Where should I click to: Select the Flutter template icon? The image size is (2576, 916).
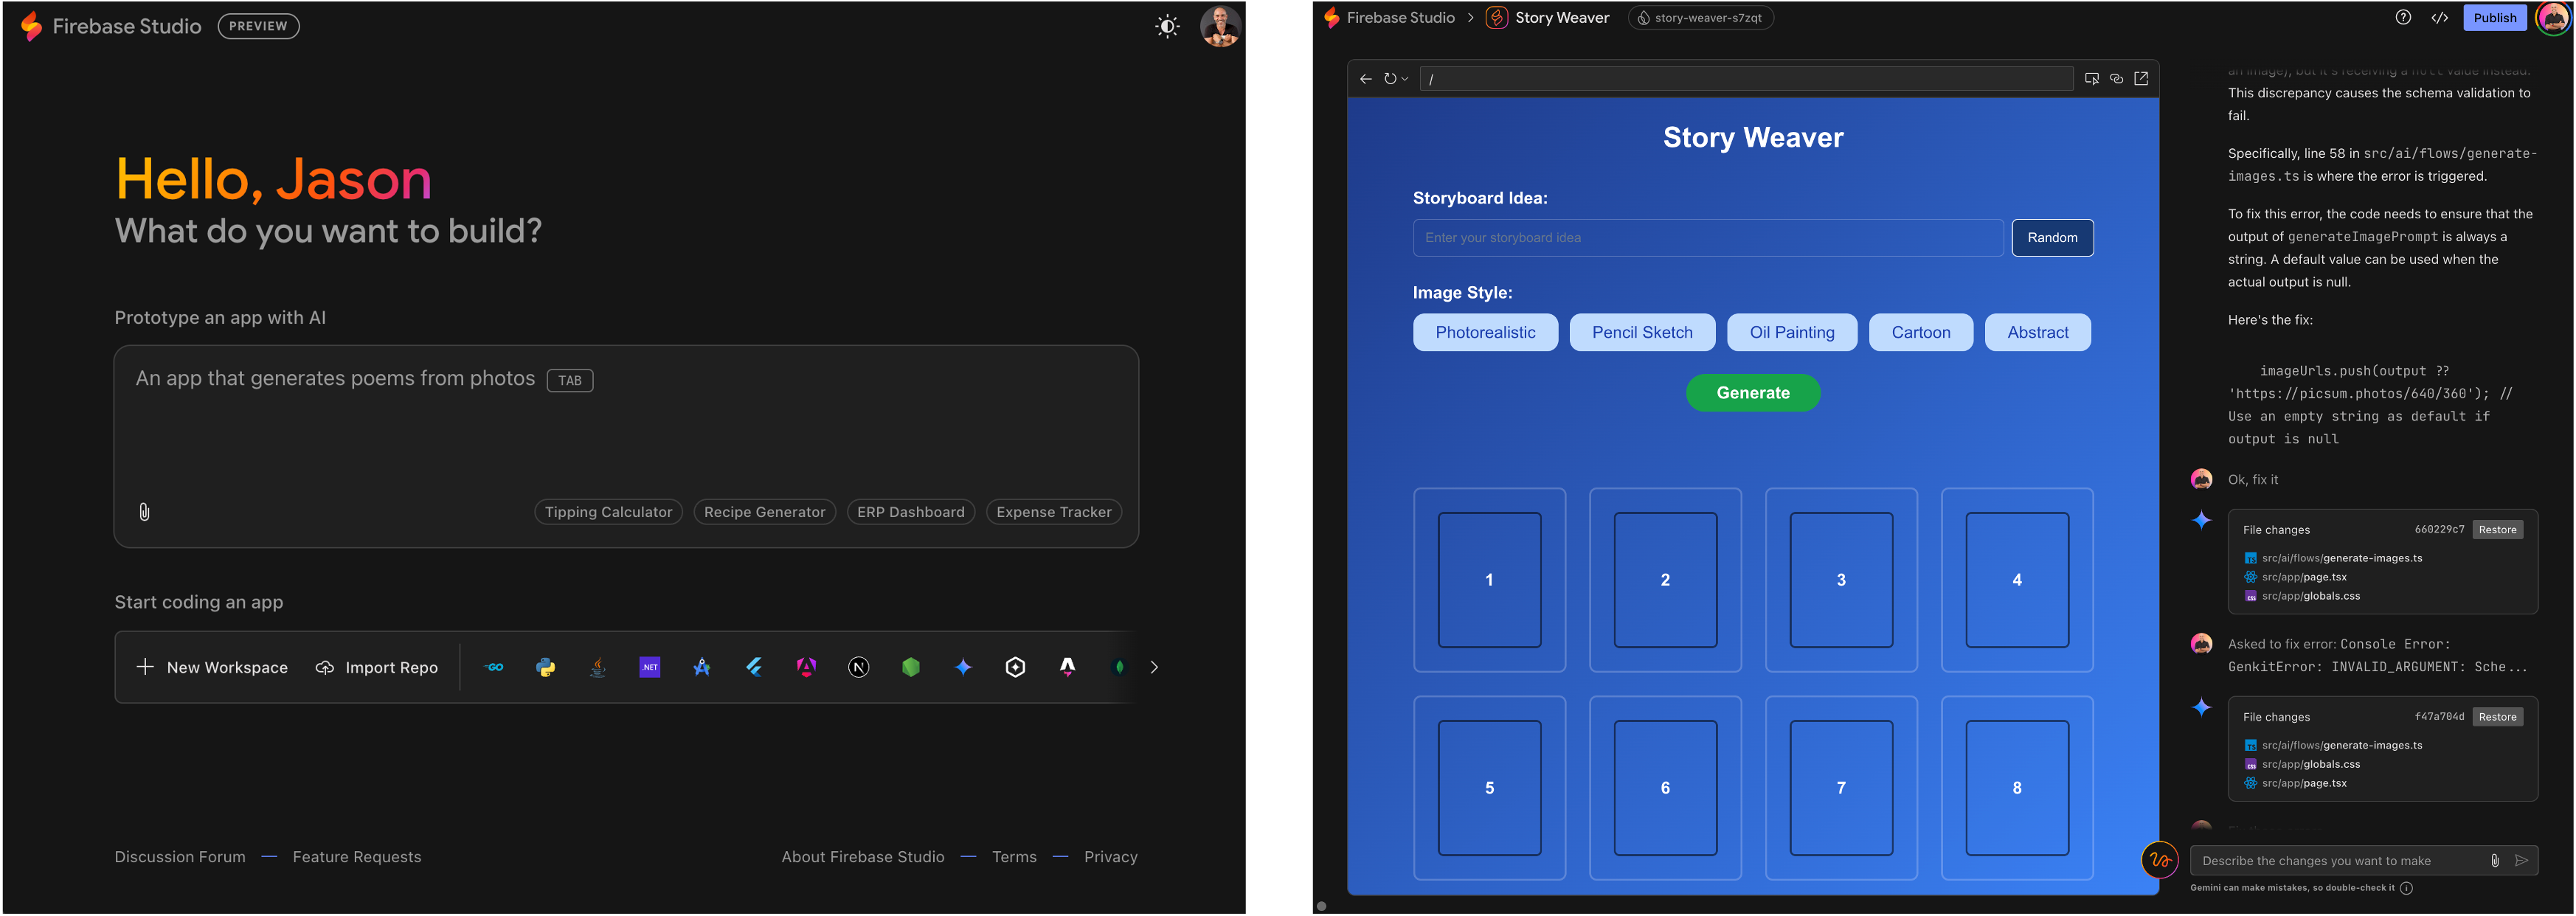pyautogui.click(x=754, y=667)
